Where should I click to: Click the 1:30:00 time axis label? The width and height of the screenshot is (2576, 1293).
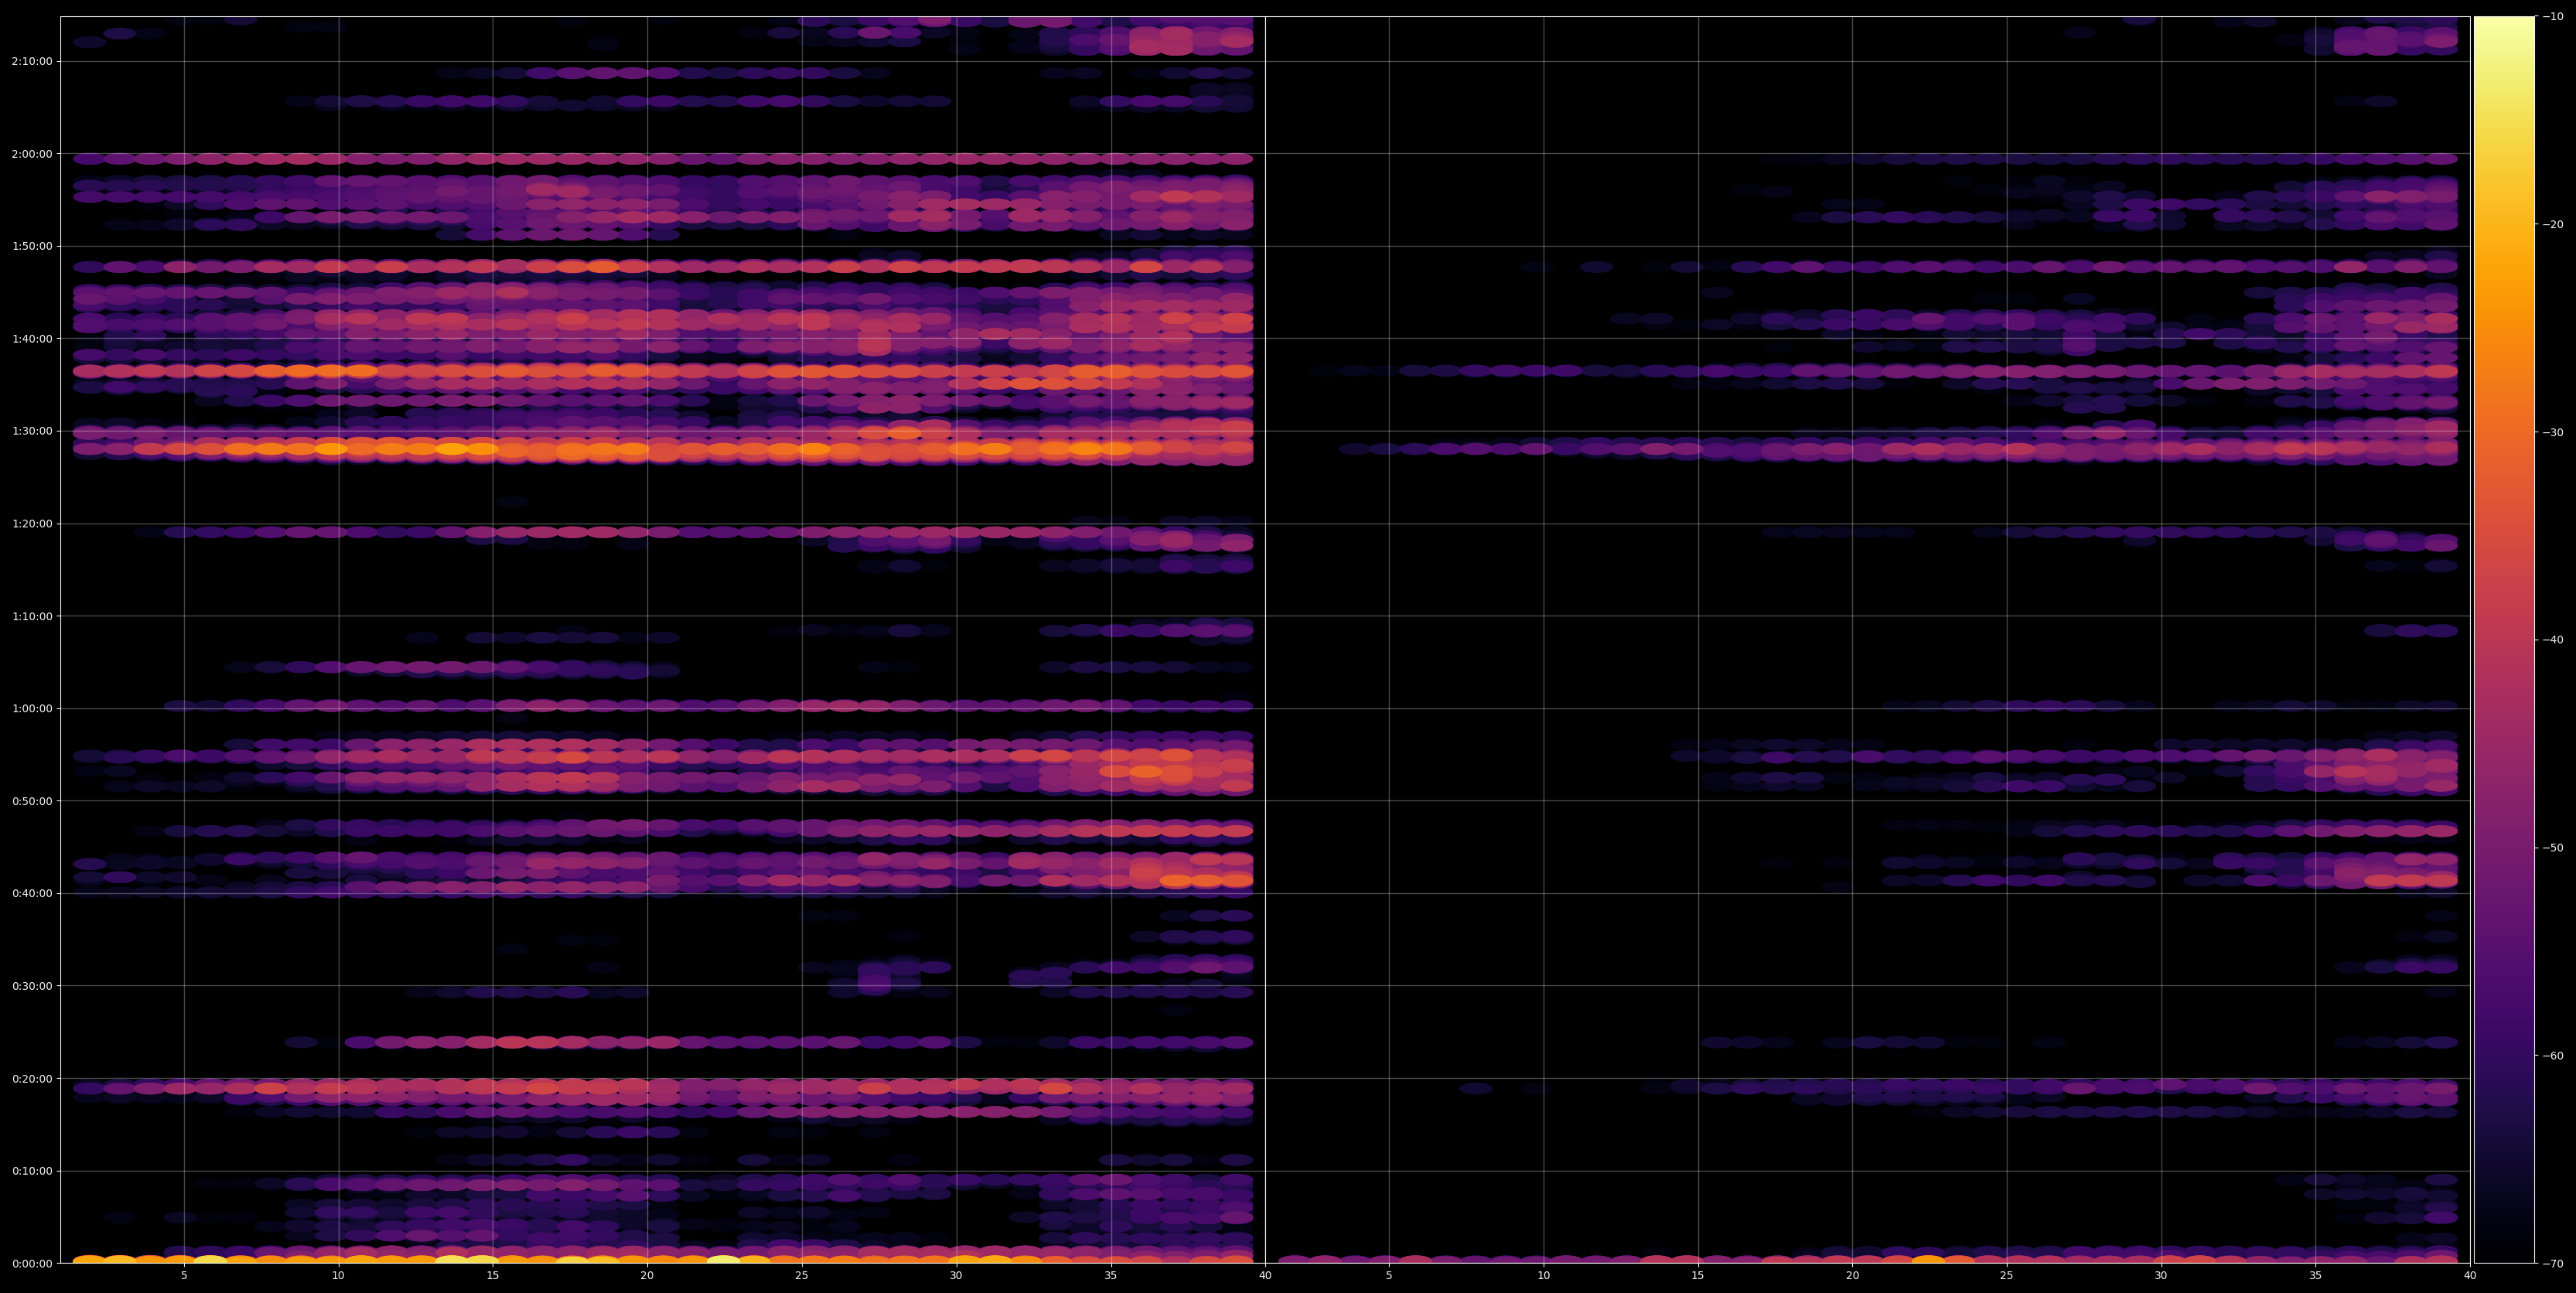click(x=32, y=431)
